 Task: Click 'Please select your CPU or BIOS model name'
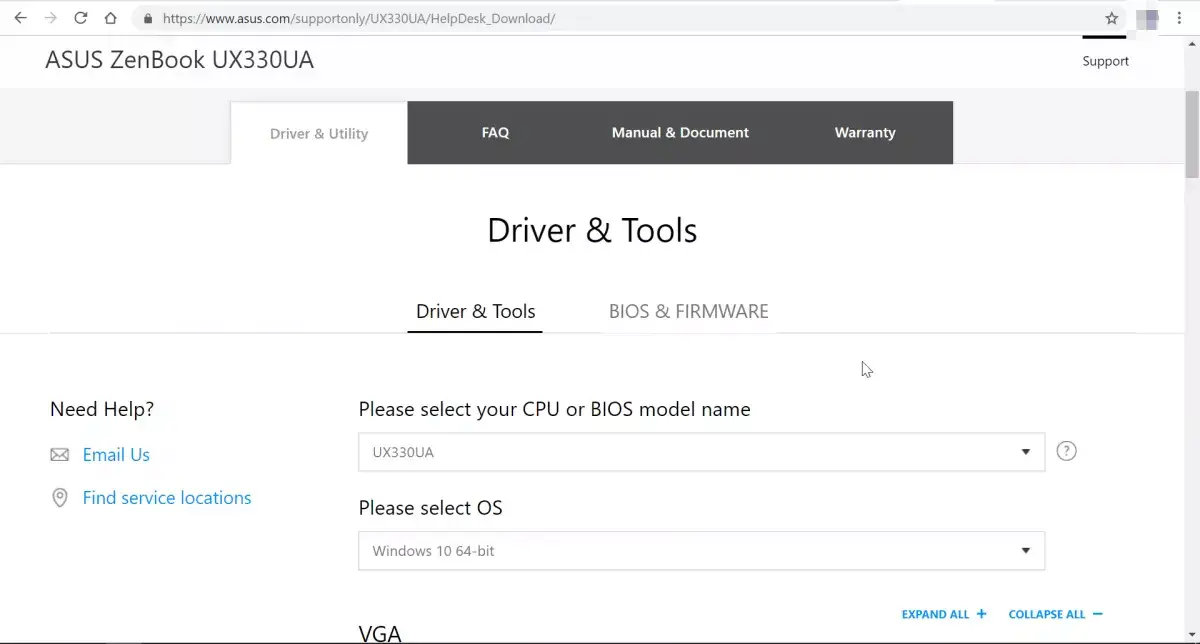pyautogui.click(x=555, y=409)
